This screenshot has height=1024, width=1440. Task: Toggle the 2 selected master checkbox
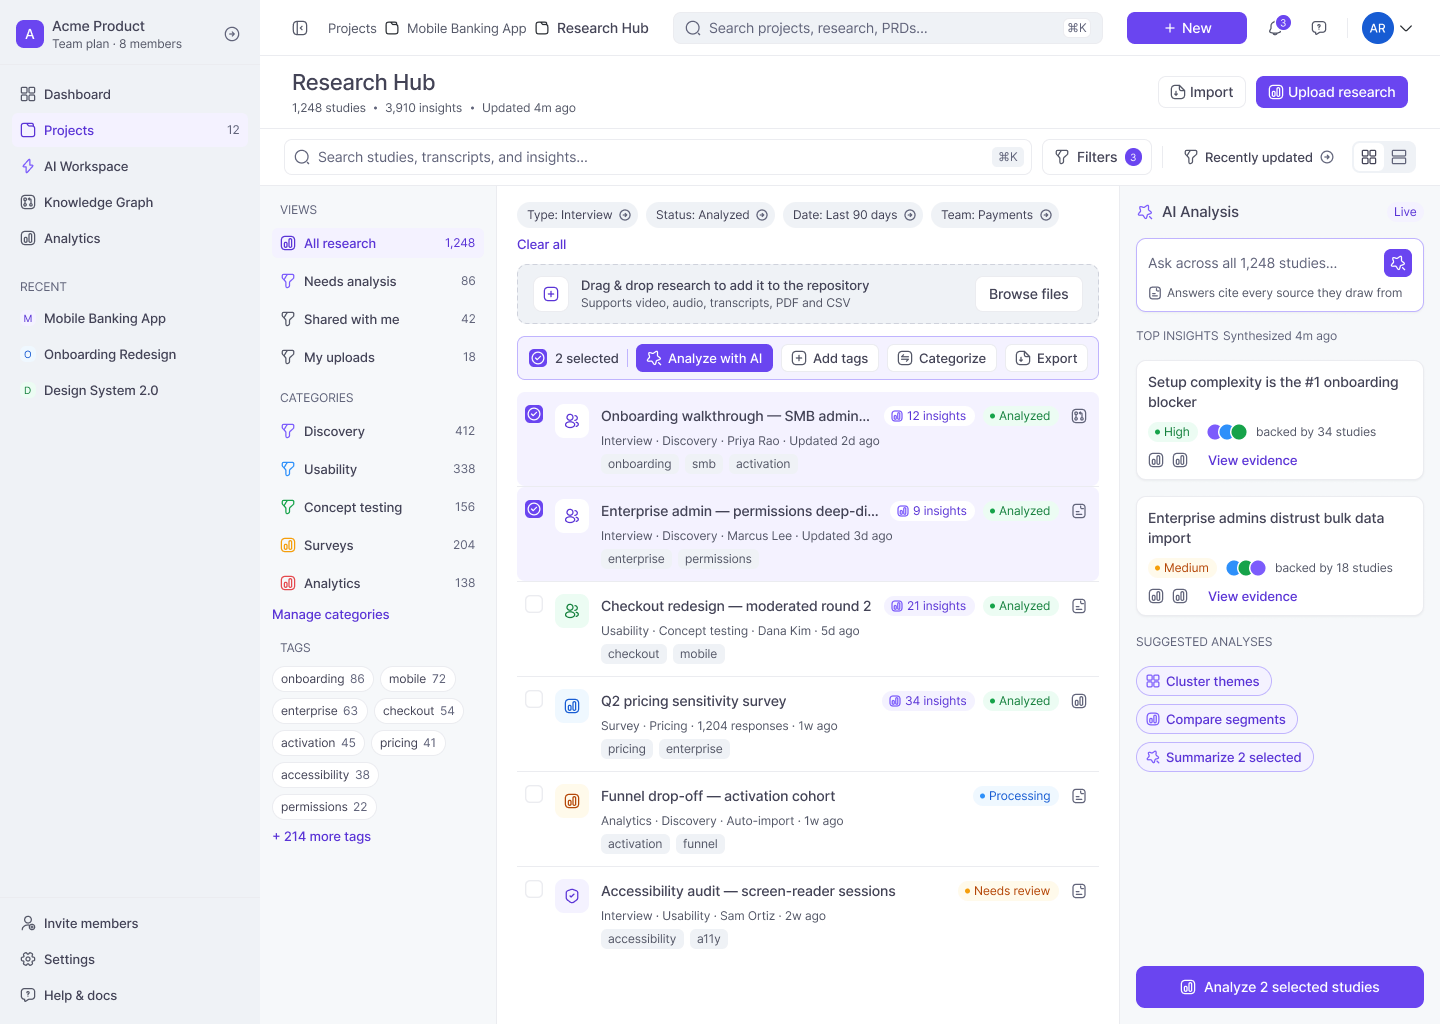pos(538,358)
